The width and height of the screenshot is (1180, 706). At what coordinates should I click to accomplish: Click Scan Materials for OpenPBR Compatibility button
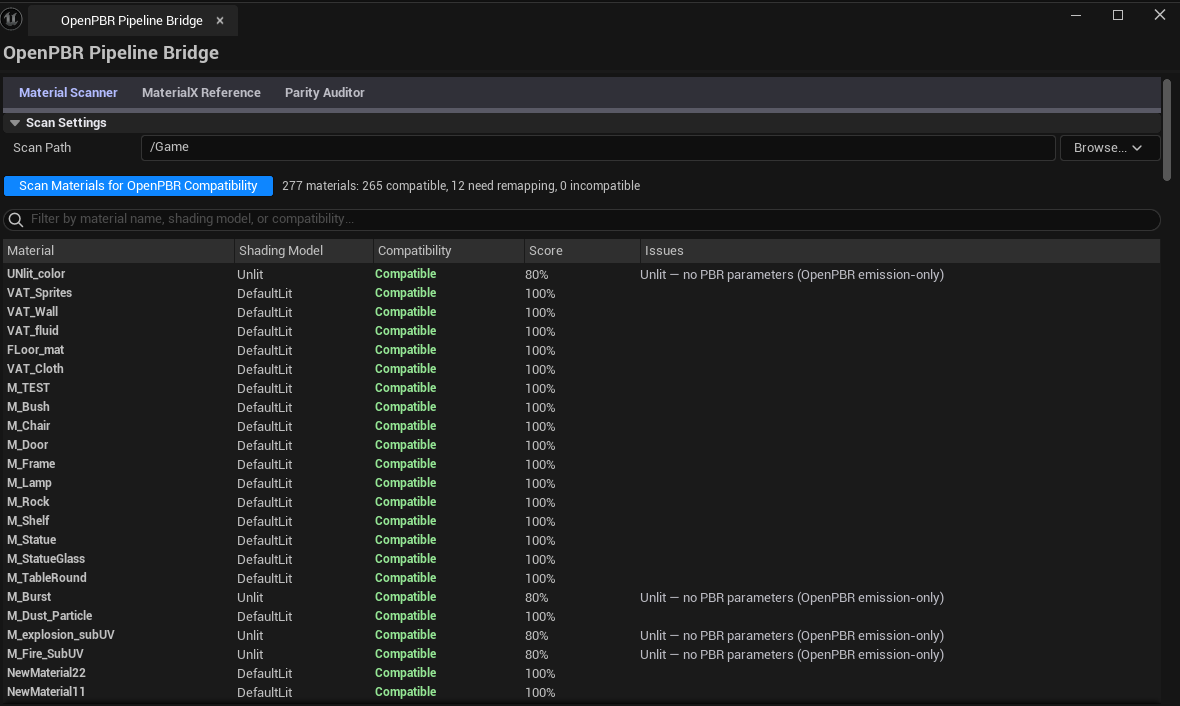pos(138,186)
